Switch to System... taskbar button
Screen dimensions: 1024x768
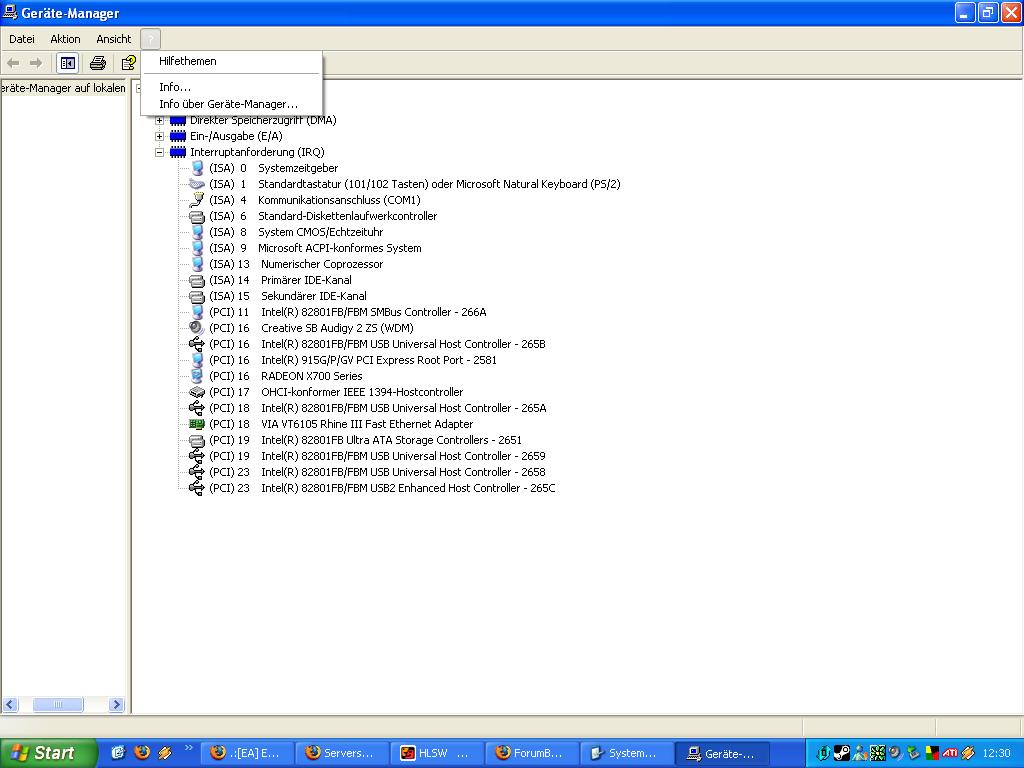[628, 753]
